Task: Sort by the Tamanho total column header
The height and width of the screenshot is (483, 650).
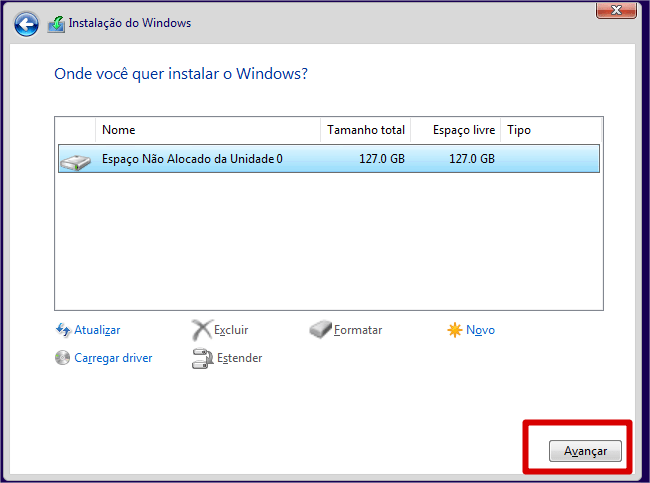Action: tap(366, 130)
